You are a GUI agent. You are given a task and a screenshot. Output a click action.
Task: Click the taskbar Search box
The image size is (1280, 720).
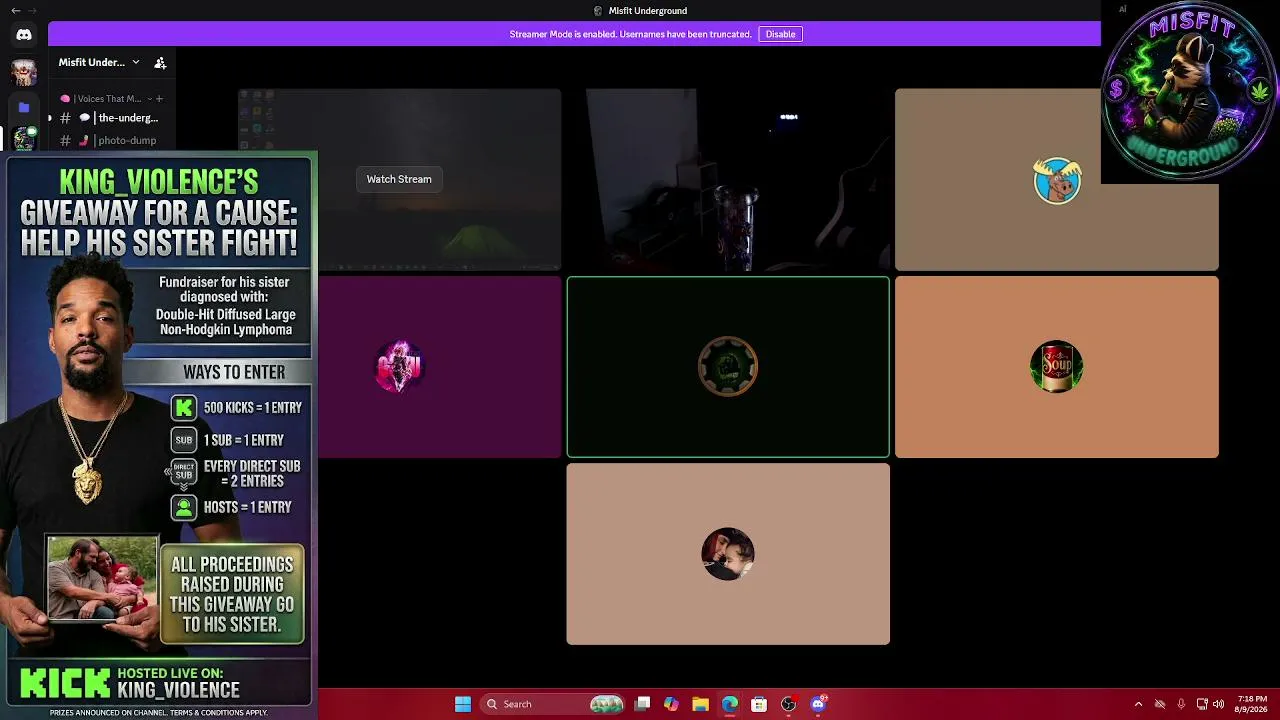pyautogui.click(x=554, y=704)
